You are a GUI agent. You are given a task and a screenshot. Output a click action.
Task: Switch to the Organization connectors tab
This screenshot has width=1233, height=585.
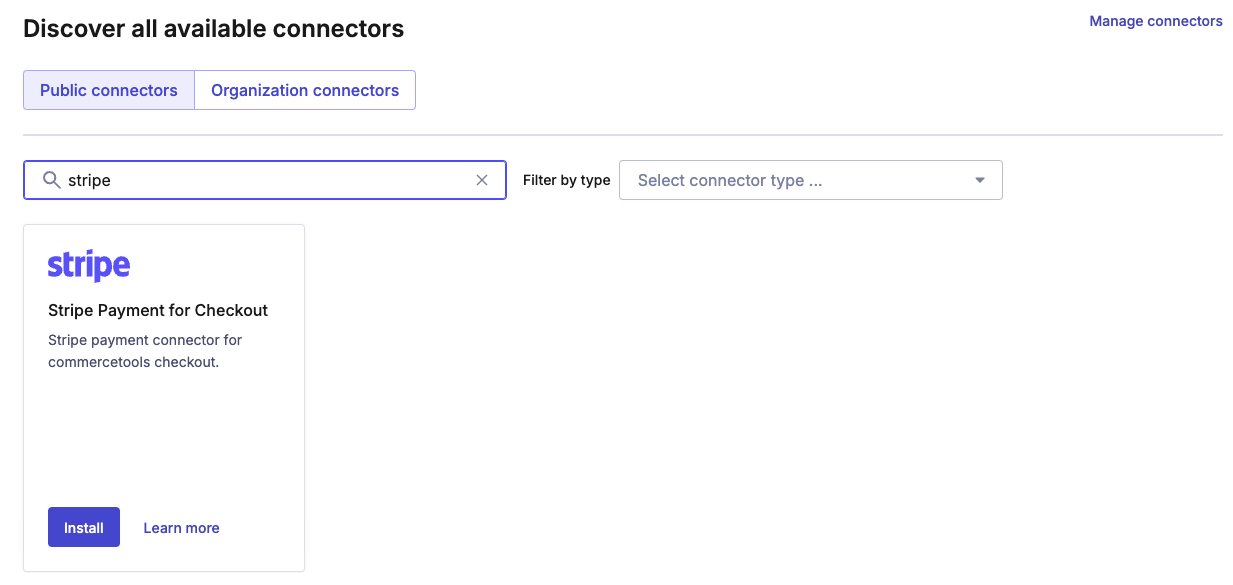(305, 90)
